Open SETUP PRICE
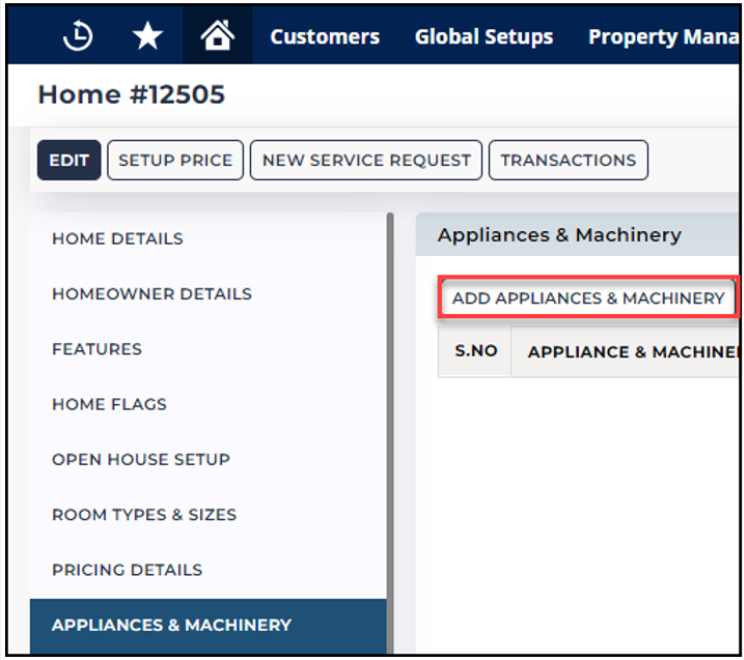The width and height of the screenshot is (744, 660). (176, 160)
